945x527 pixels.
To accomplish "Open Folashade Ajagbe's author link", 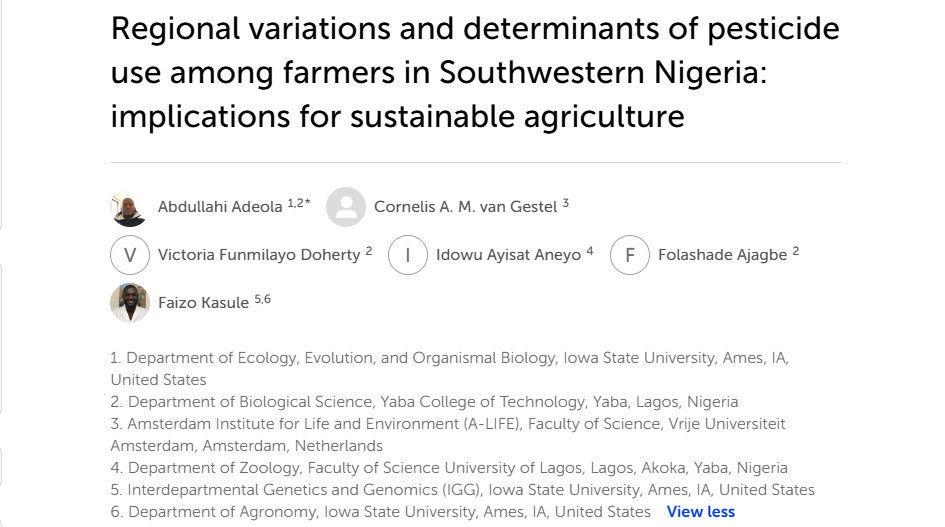I will pos(723,254).
